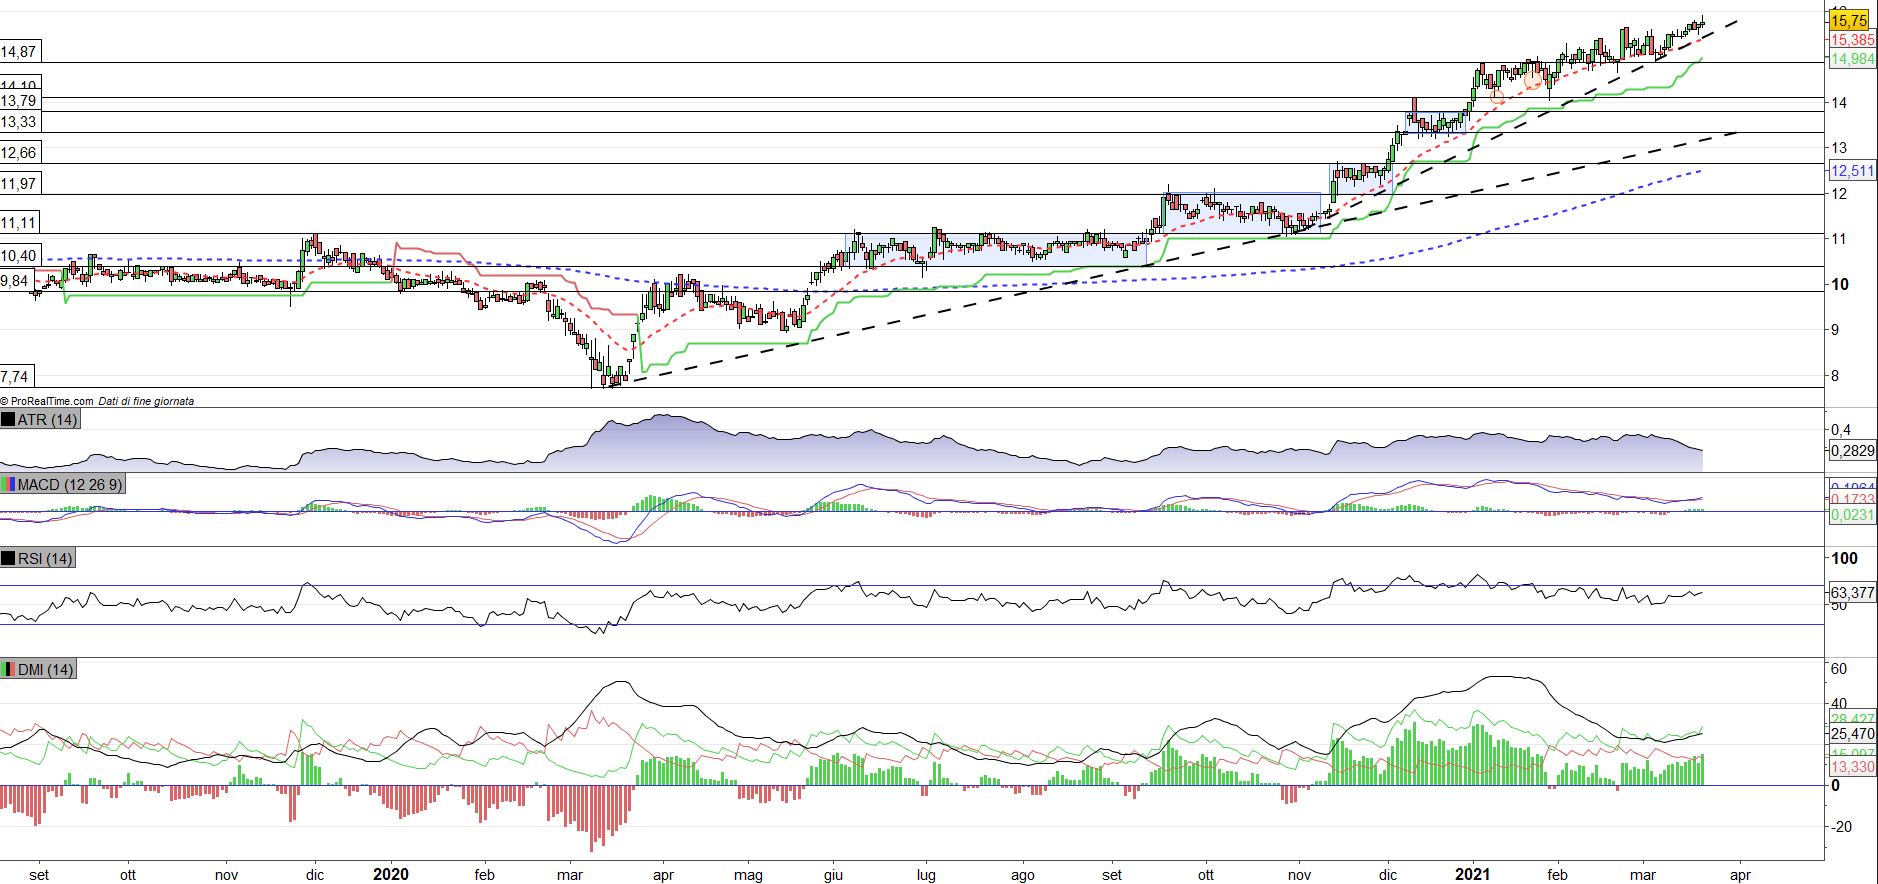Image resolution: width=1878 pixels, height=884 pixels.
Task: Click the ProRealTime.com copyright text
Action: click(x=48, y=401)
